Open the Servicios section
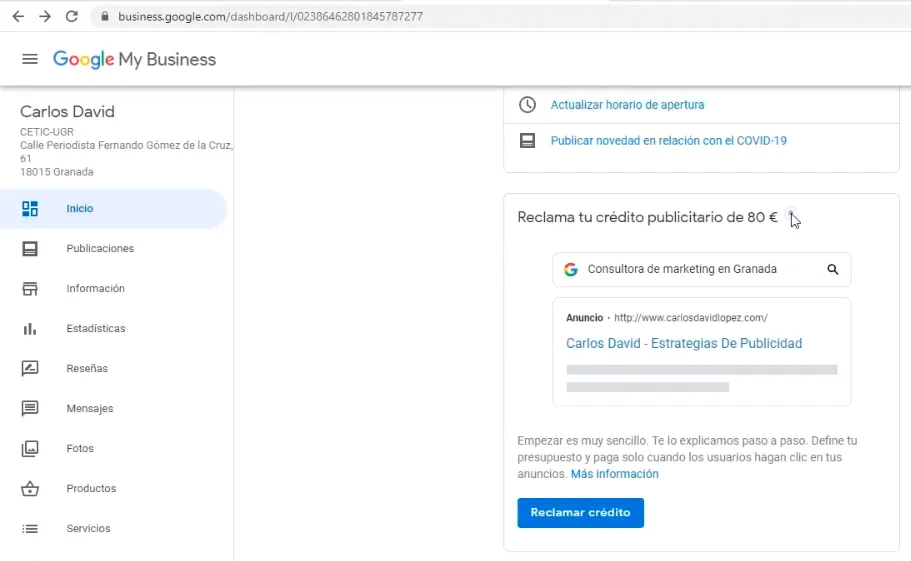 click(x=88, y=528)
